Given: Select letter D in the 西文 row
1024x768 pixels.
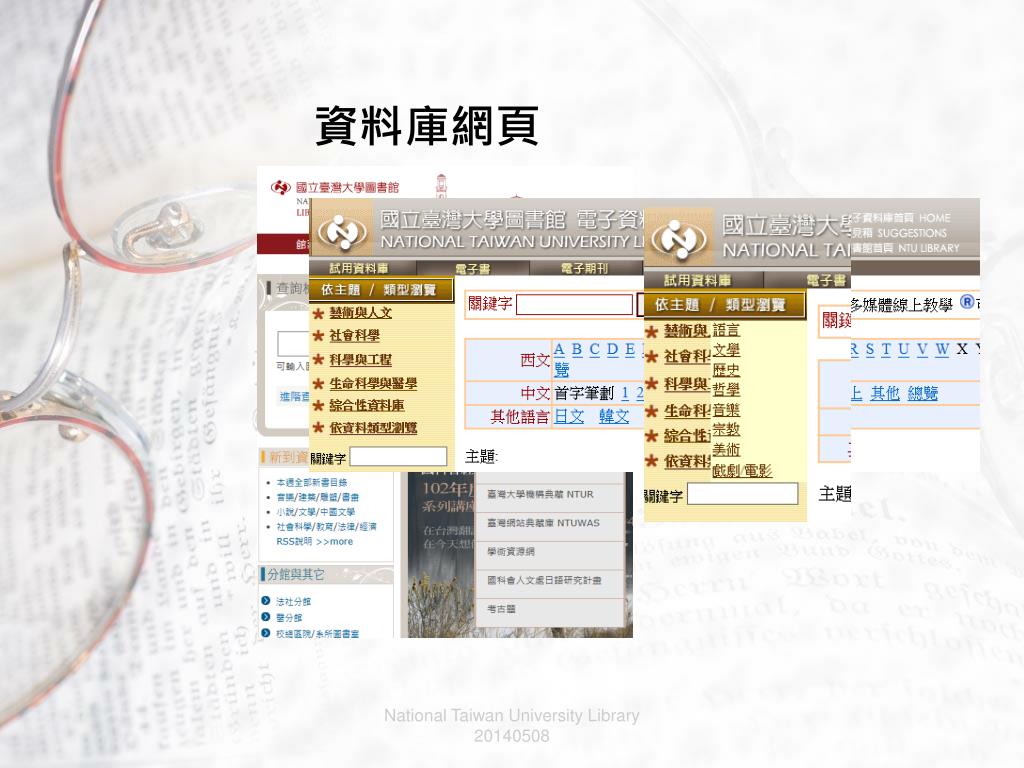Looking at the screenshot, I should [x=613, y=349].
